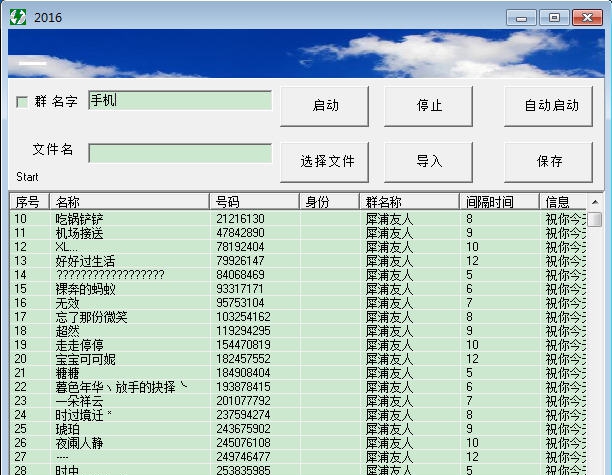The width and height of the screenshot is (612, 475).
Task: Click the 信息 column header
Action: tap(563, 202)
